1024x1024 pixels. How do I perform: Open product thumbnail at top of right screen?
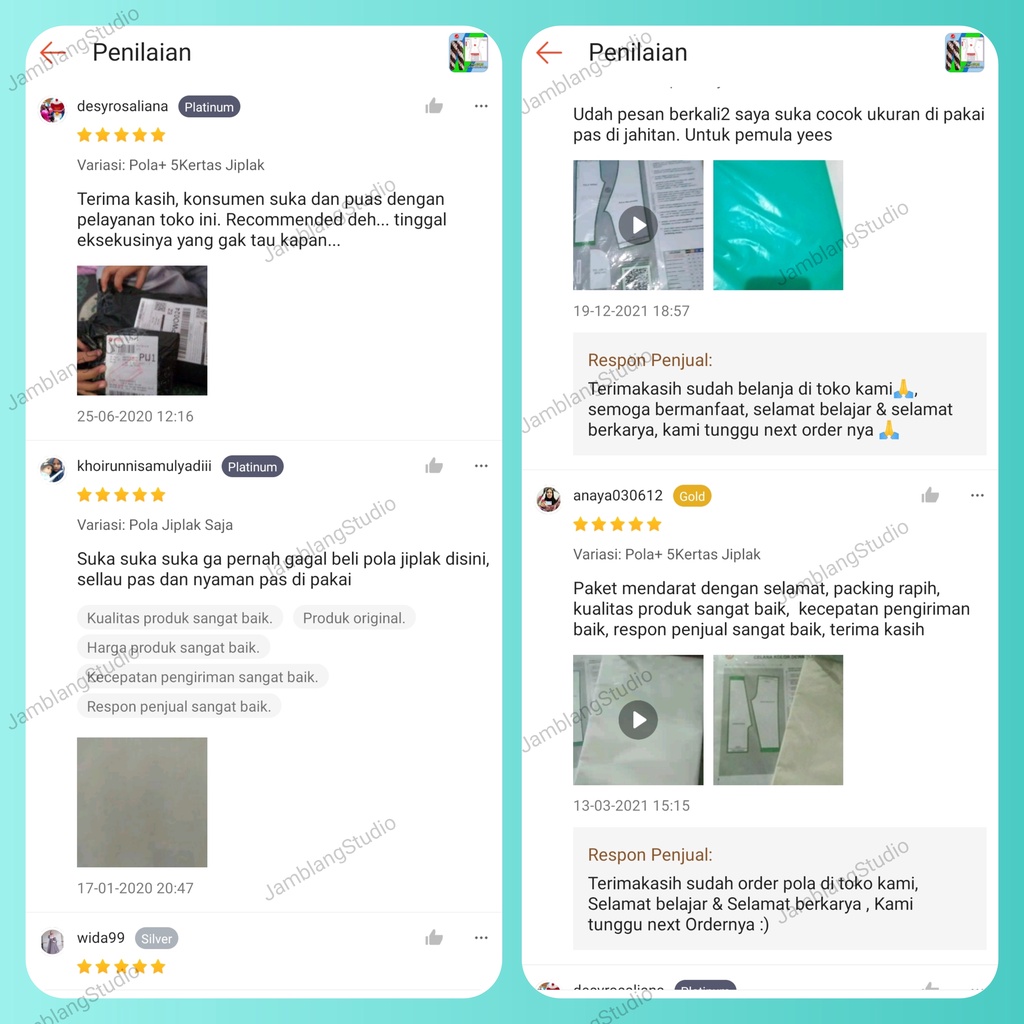[x=965, y=52]
